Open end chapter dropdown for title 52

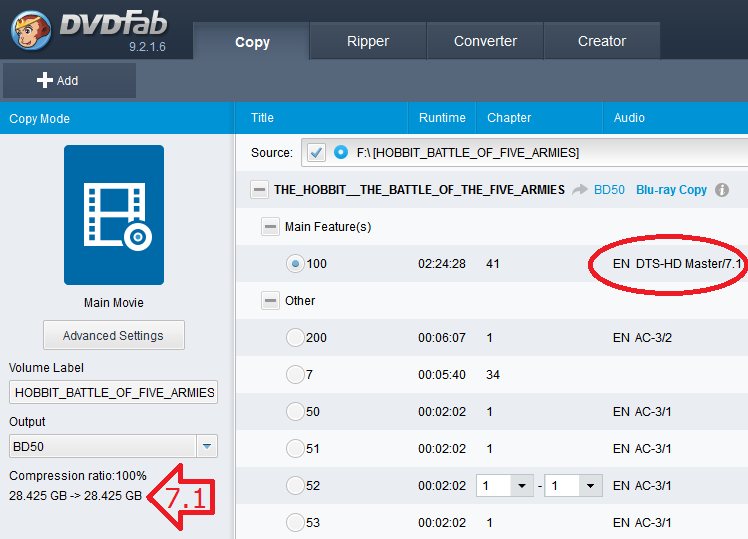coord(590,486)
